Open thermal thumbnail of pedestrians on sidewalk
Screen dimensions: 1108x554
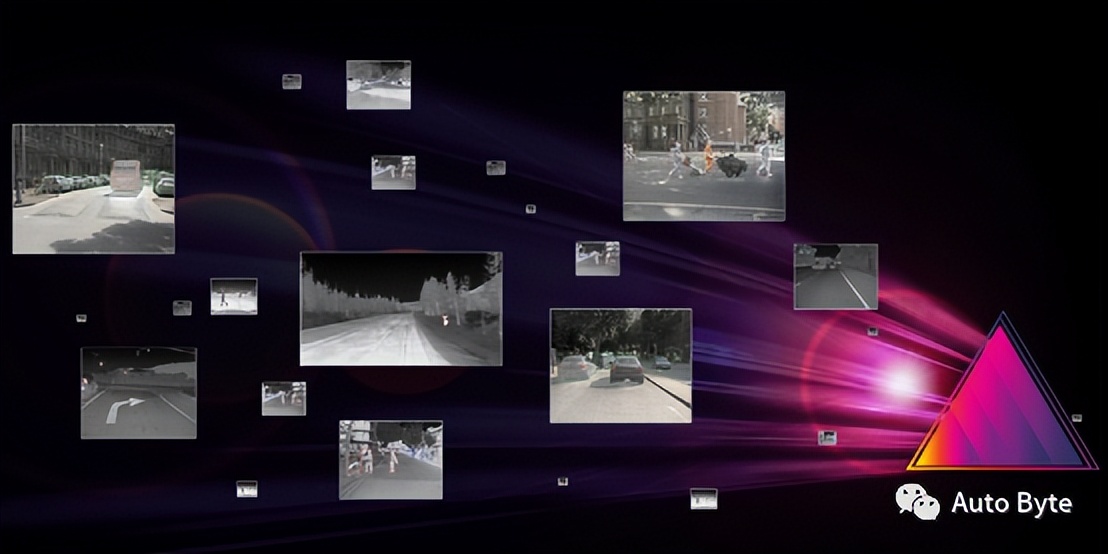point(390,459)
